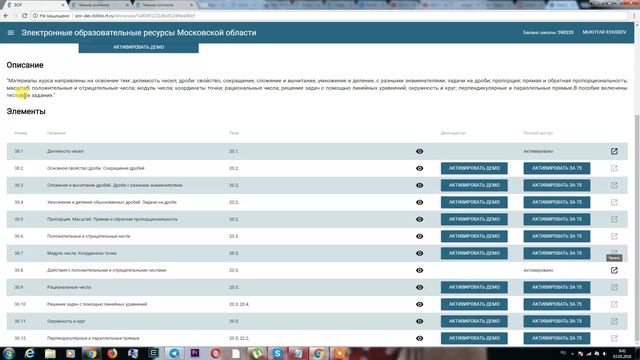Open external link for row 30.12

click(614, 338)
